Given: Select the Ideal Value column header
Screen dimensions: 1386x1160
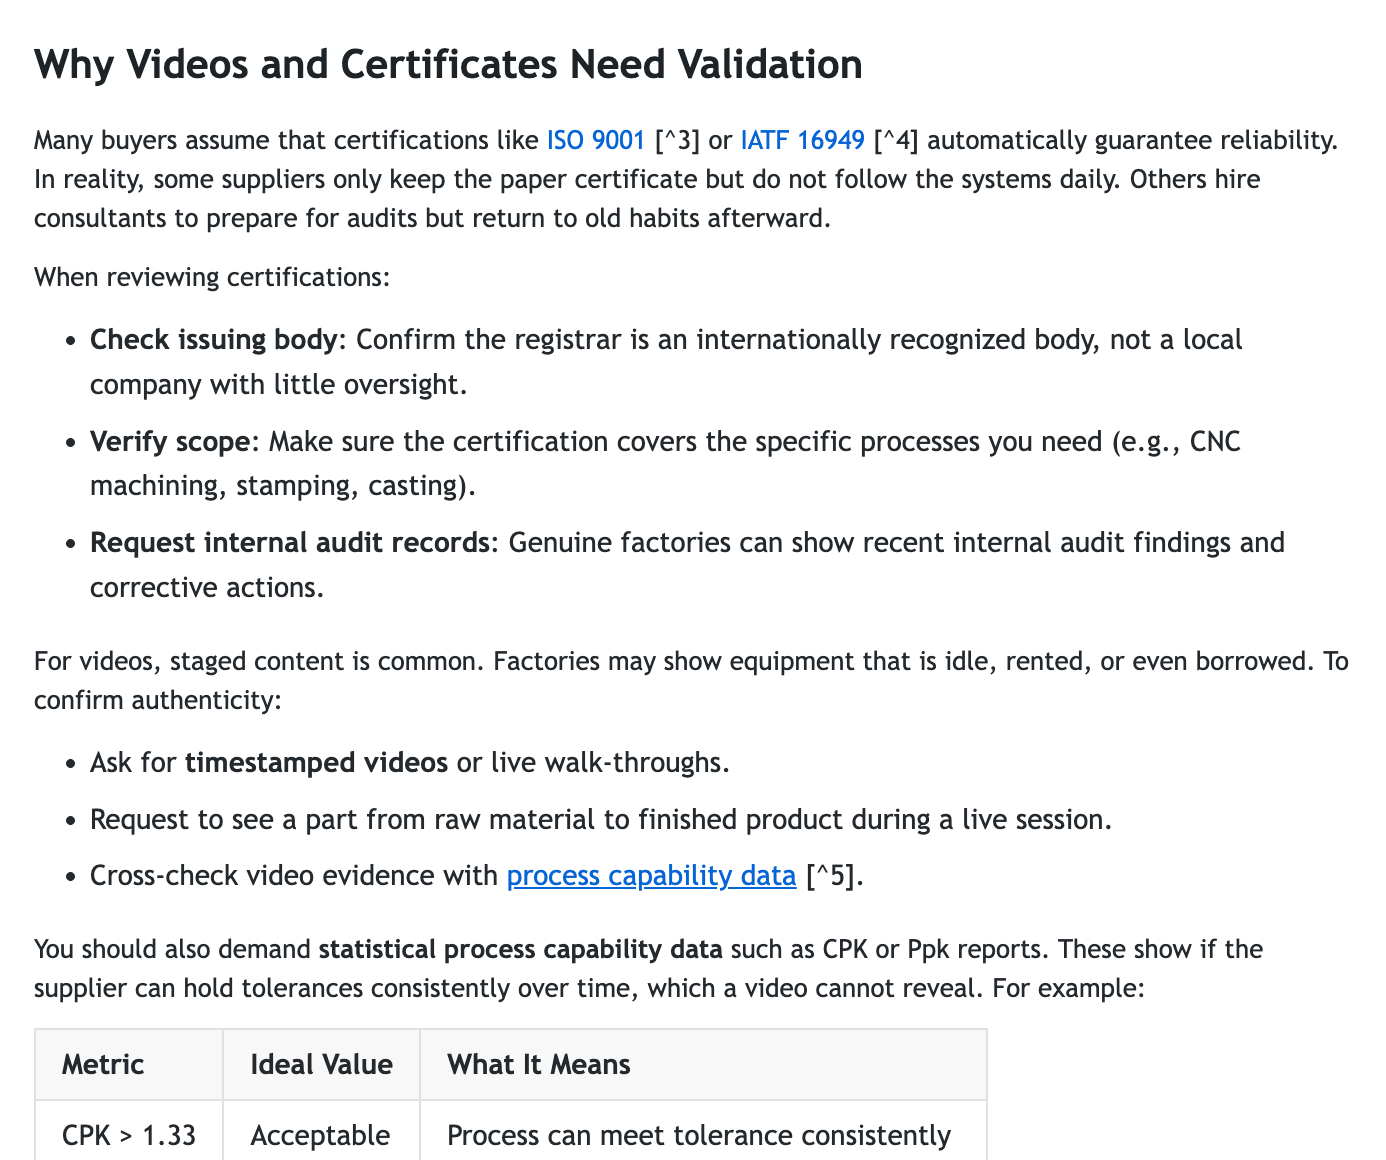Looking at the screenshot, I should click(321, 1065).
